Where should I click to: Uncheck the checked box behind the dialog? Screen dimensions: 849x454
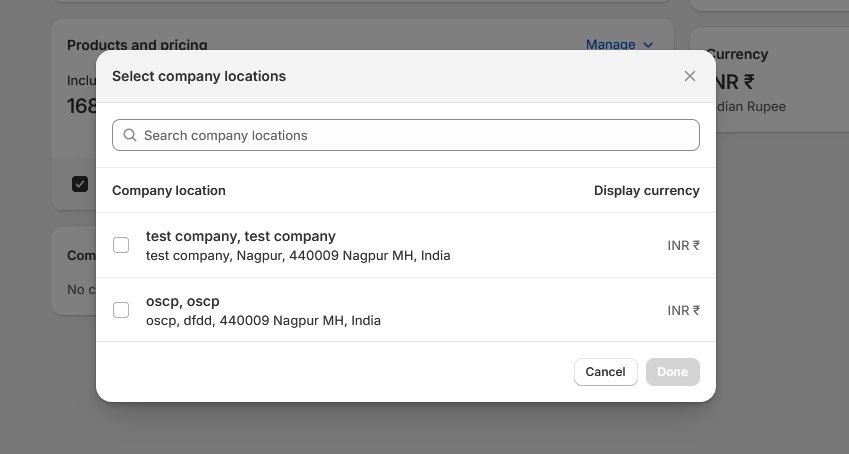pos(80,184)
